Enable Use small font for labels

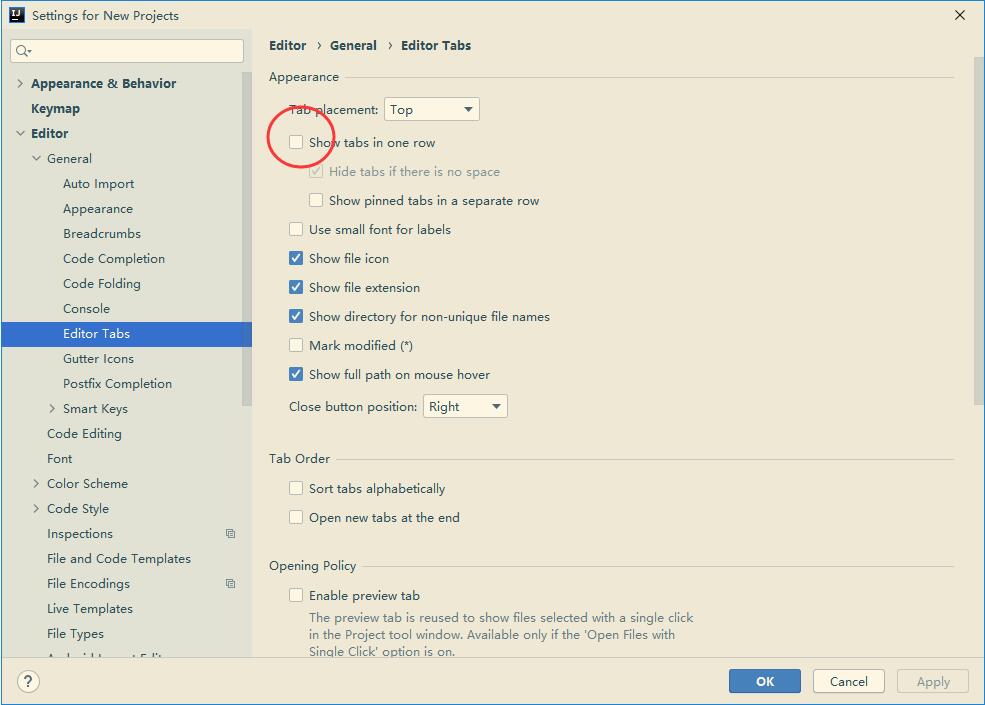coord(296,229)
